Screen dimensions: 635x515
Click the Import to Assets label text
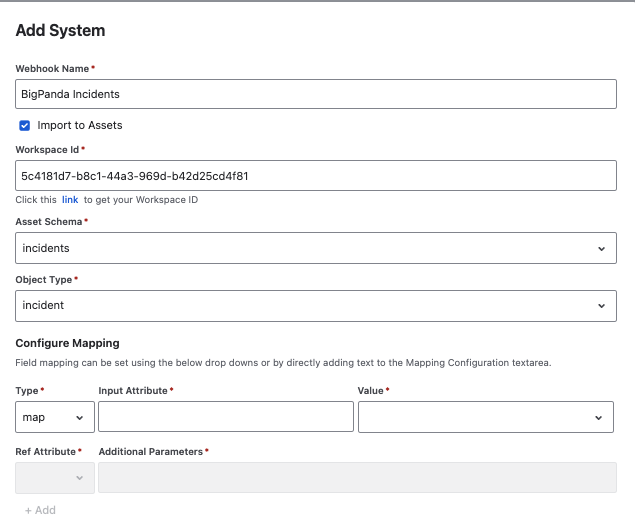[x=80, y=126]
